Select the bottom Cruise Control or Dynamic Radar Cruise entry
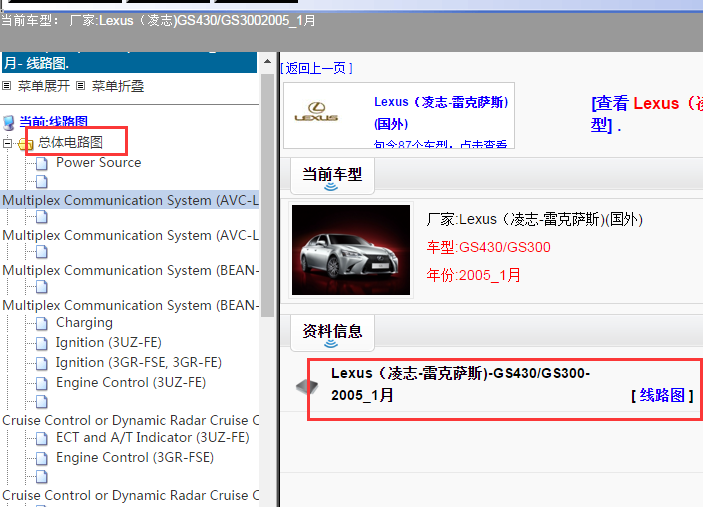 coord(130,495)
